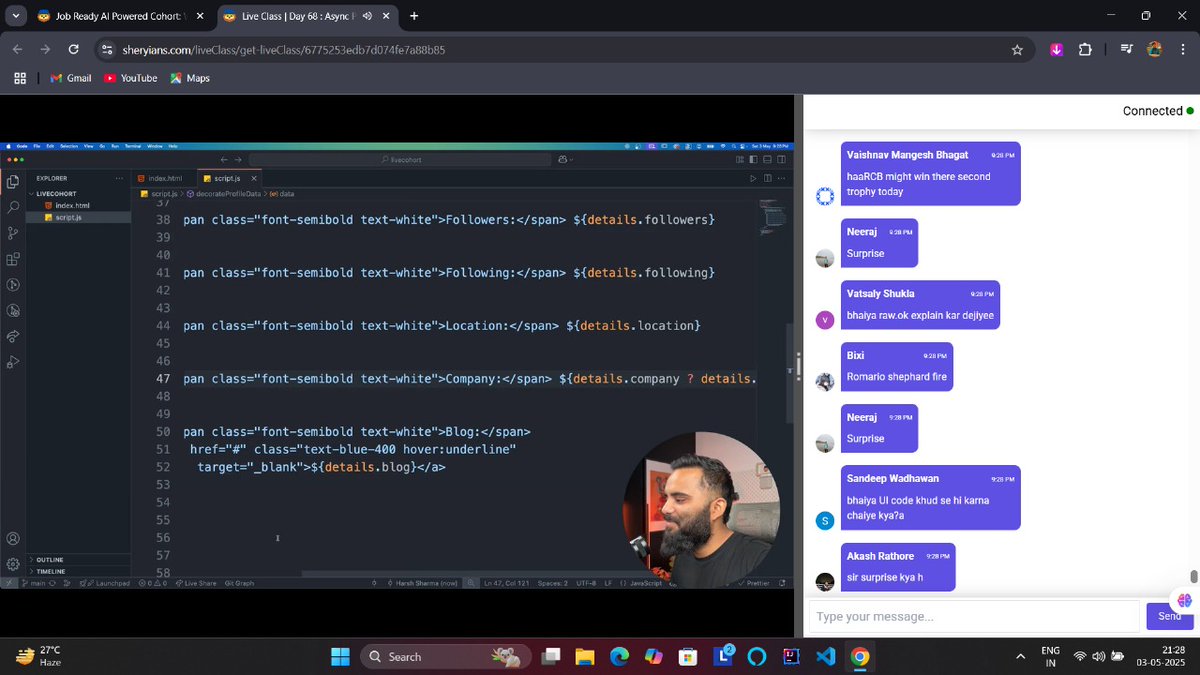Image resolution: width=1200 pixels, height=675 pixels.
Task: Open the tab search dropdown arrow in Chrome
Action: coord(16,16)
